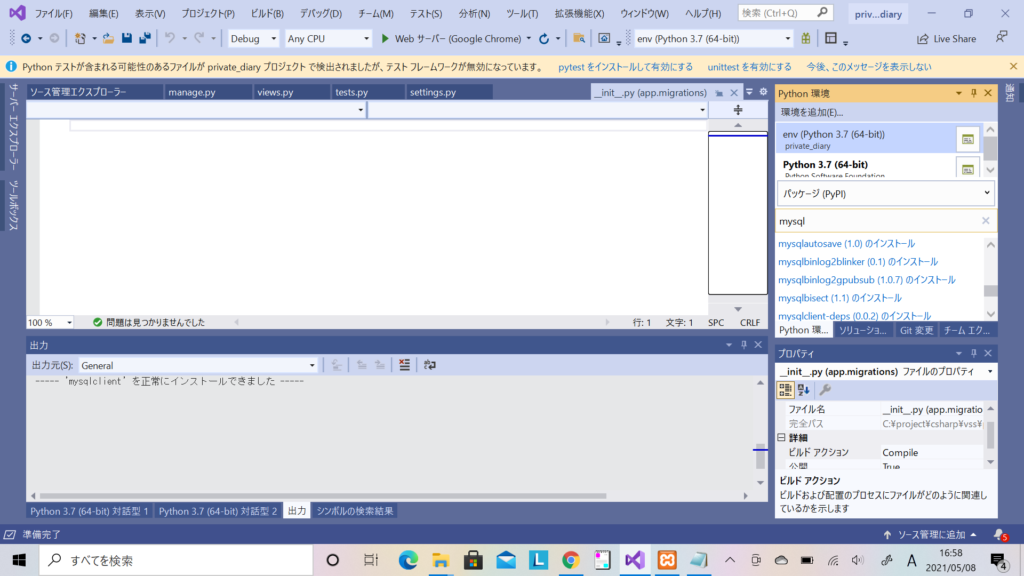The height and width of the screenshot is (576, 1024).
Task: Click the send feedback icon
Action: (x=1001, y=38)
